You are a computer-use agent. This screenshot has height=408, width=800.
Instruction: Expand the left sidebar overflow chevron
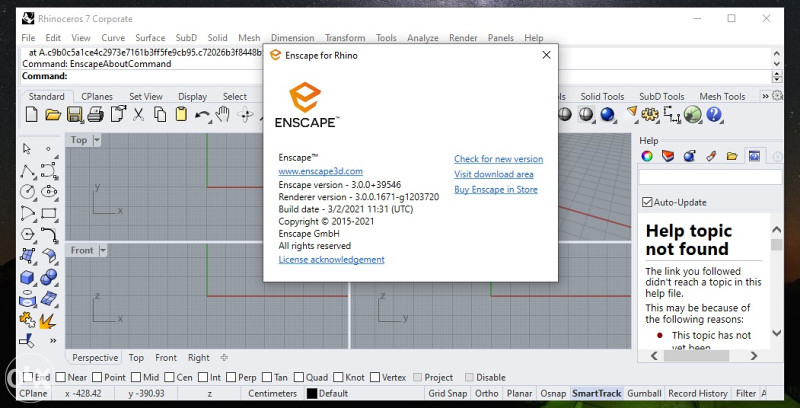tap(53, 341)
